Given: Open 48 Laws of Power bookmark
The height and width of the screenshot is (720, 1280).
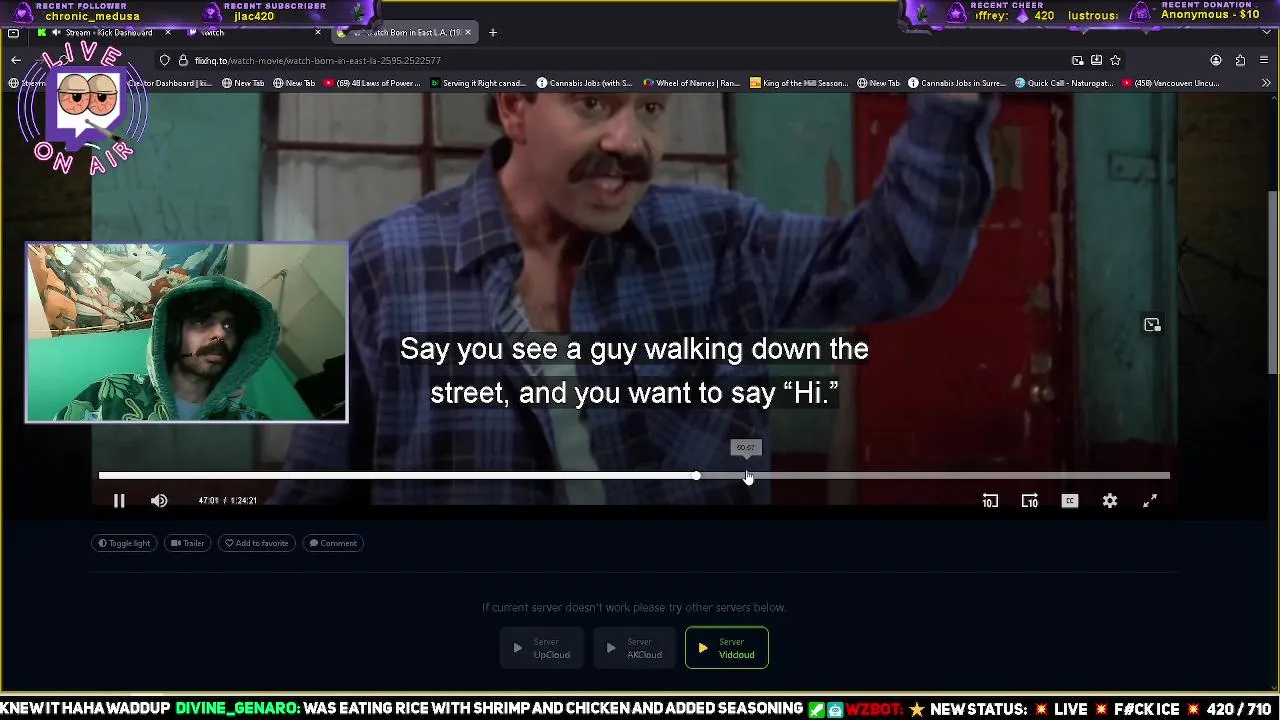Looking at the screenshot, I should [373, 84].
